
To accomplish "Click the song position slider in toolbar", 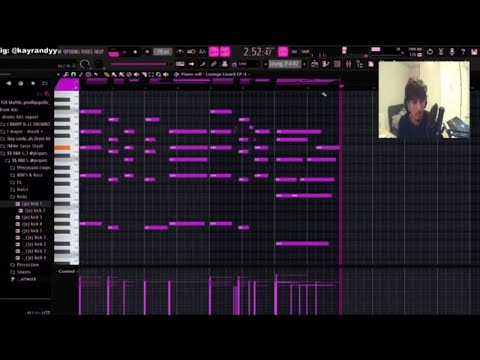I will [139, 64].
